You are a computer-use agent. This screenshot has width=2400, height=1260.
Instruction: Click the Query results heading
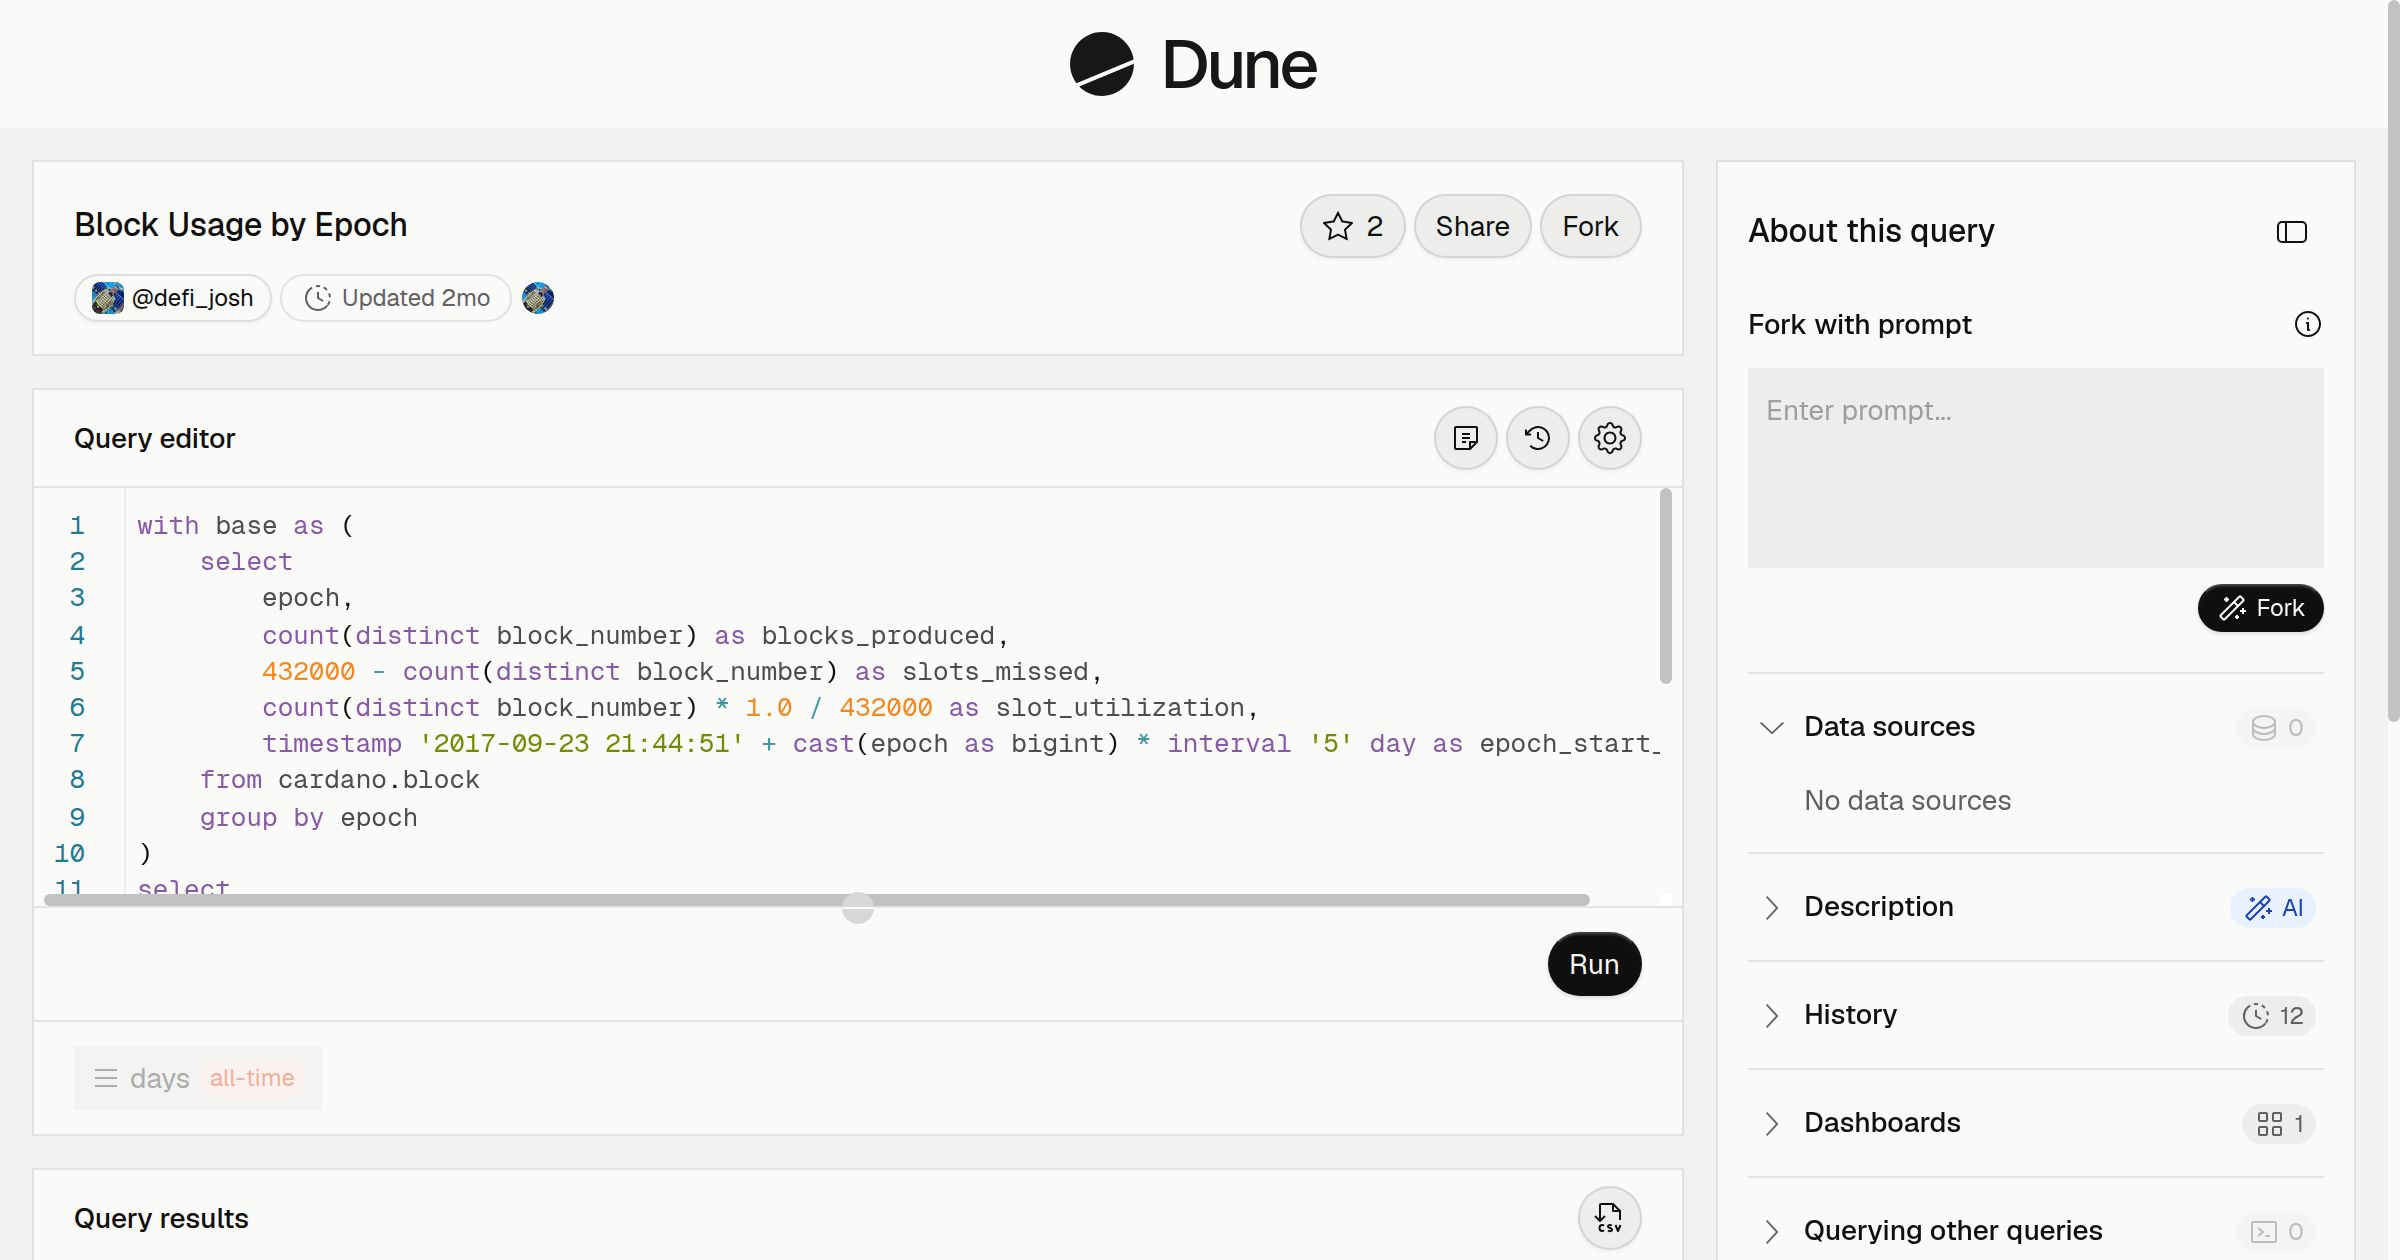click(x=161, y=1218)
